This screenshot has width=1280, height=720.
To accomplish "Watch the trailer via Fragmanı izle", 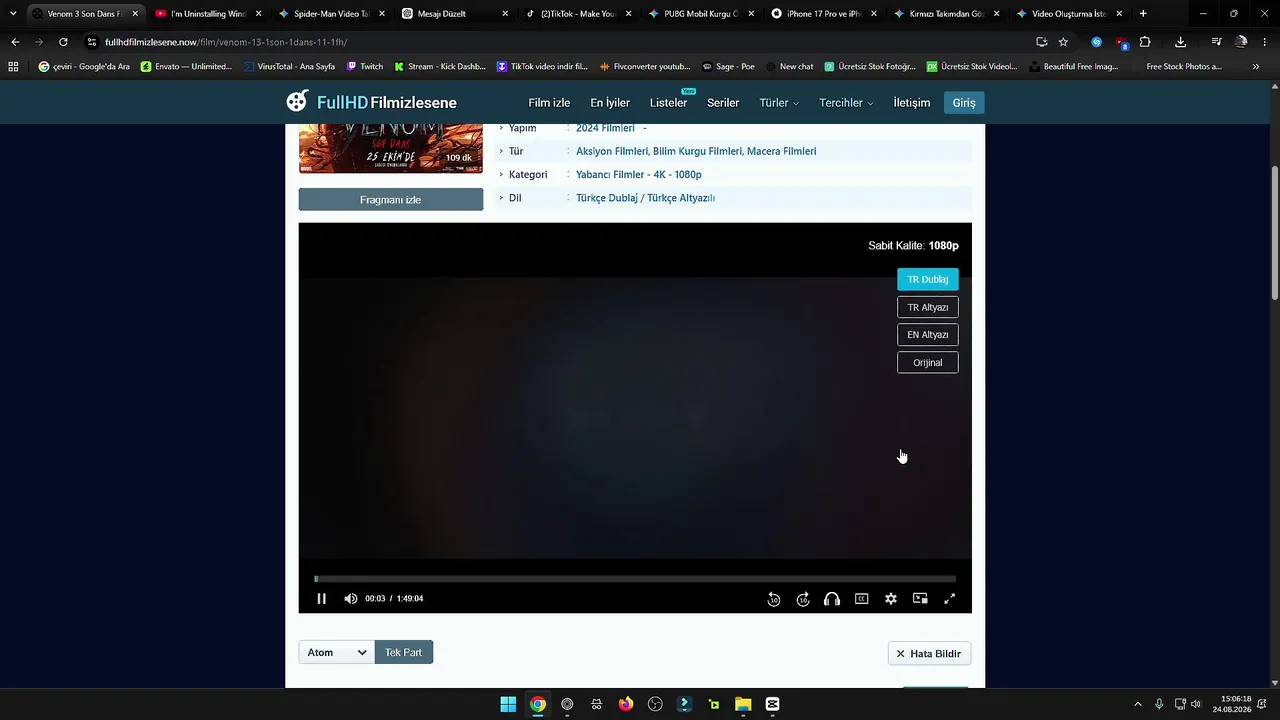I will click(391, 200).
